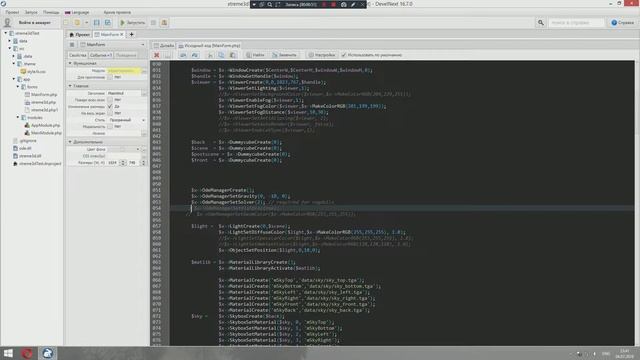Screen dimensions: 640x360
Task: Collapse the forms folder in the project tree
Action: [x=18, y=87]
